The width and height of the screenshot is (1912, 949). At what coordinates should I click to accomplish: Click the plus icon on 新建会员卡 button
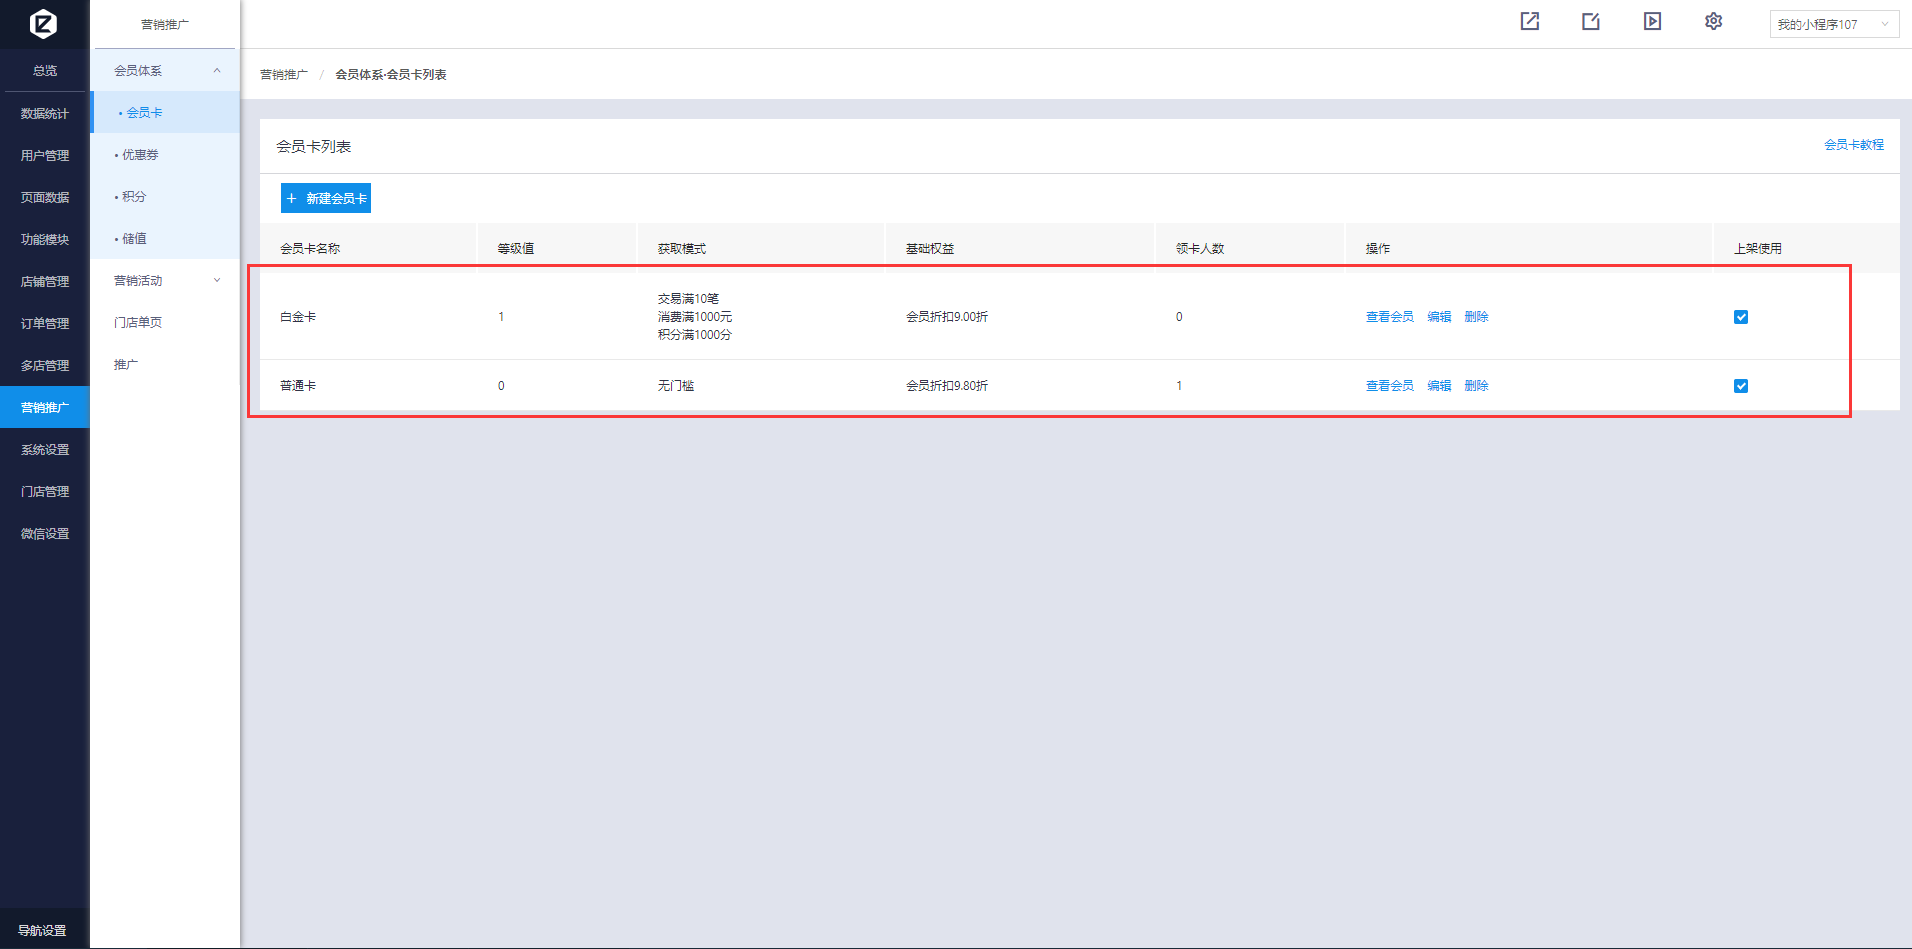pyautogui.click(x=292, y=198)
